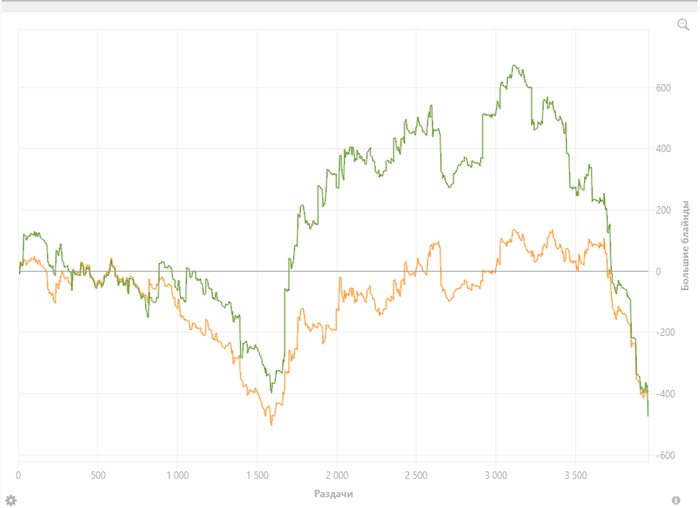Click the orange line's lowest trough
Viewport: 700px width, 508px height.
[x=270, y=424]
